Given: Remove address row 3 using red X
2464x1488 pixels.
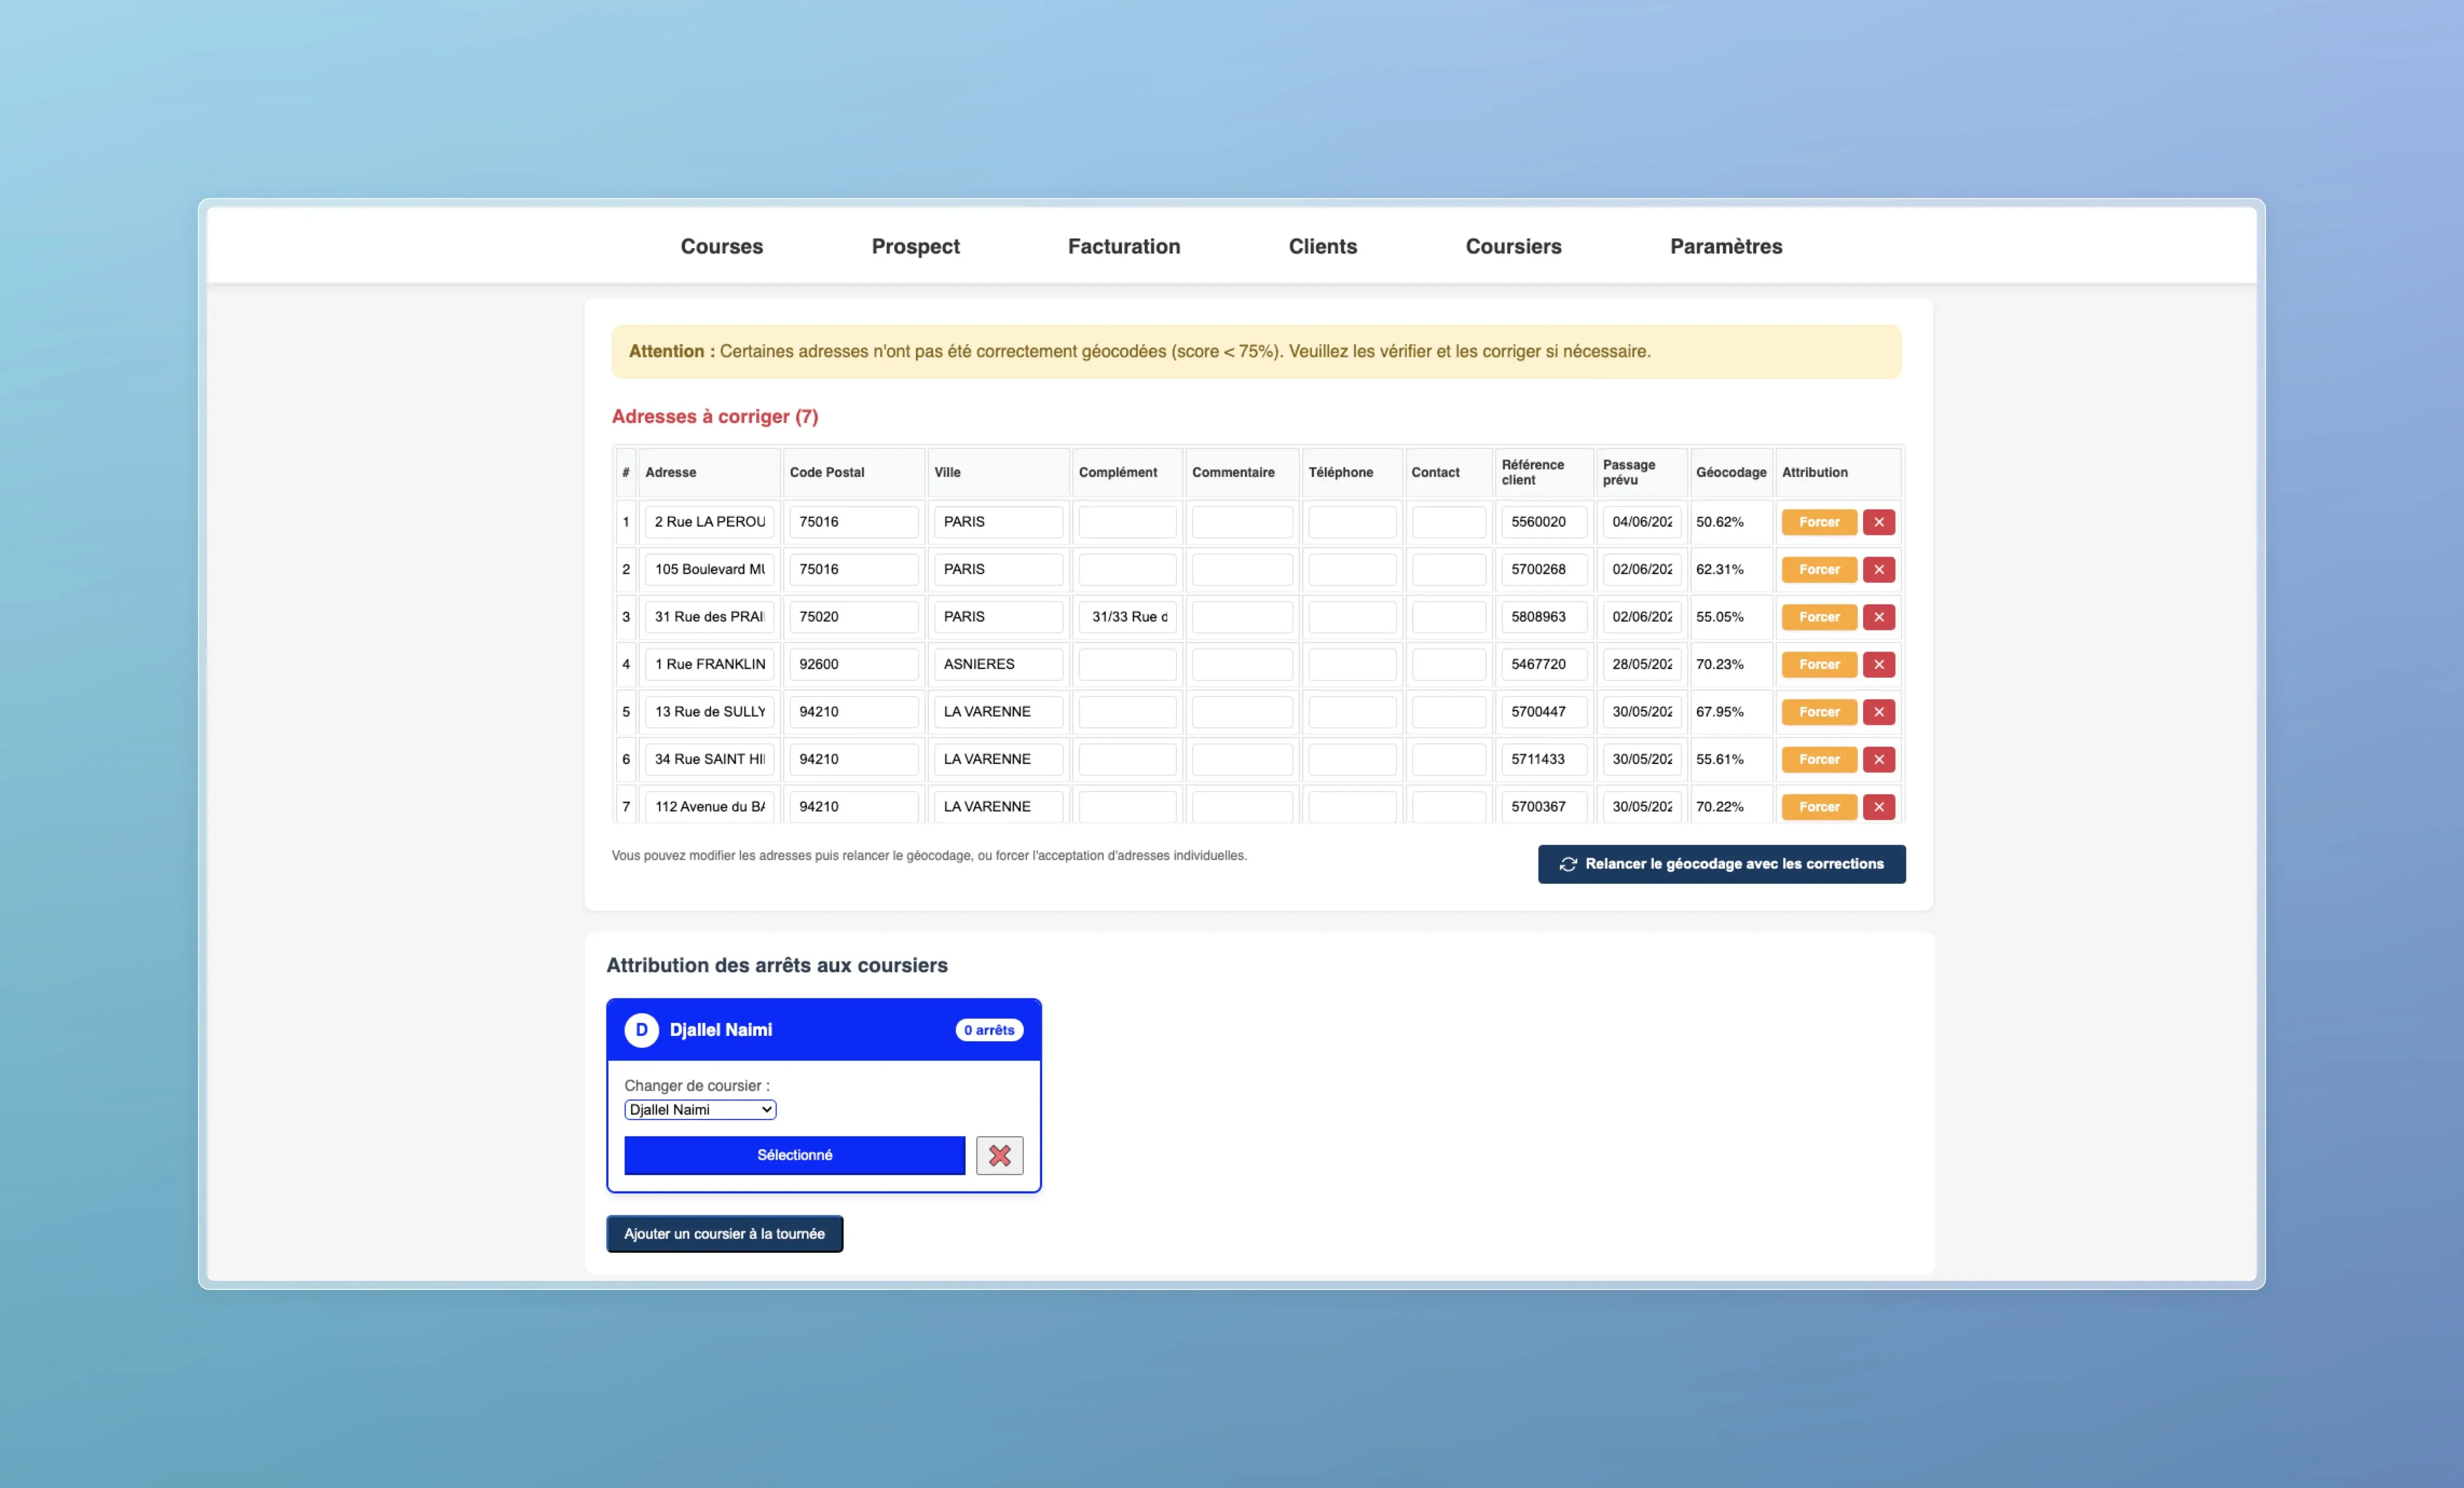Looking at the screenshot, I should [x=1878, y=617].
